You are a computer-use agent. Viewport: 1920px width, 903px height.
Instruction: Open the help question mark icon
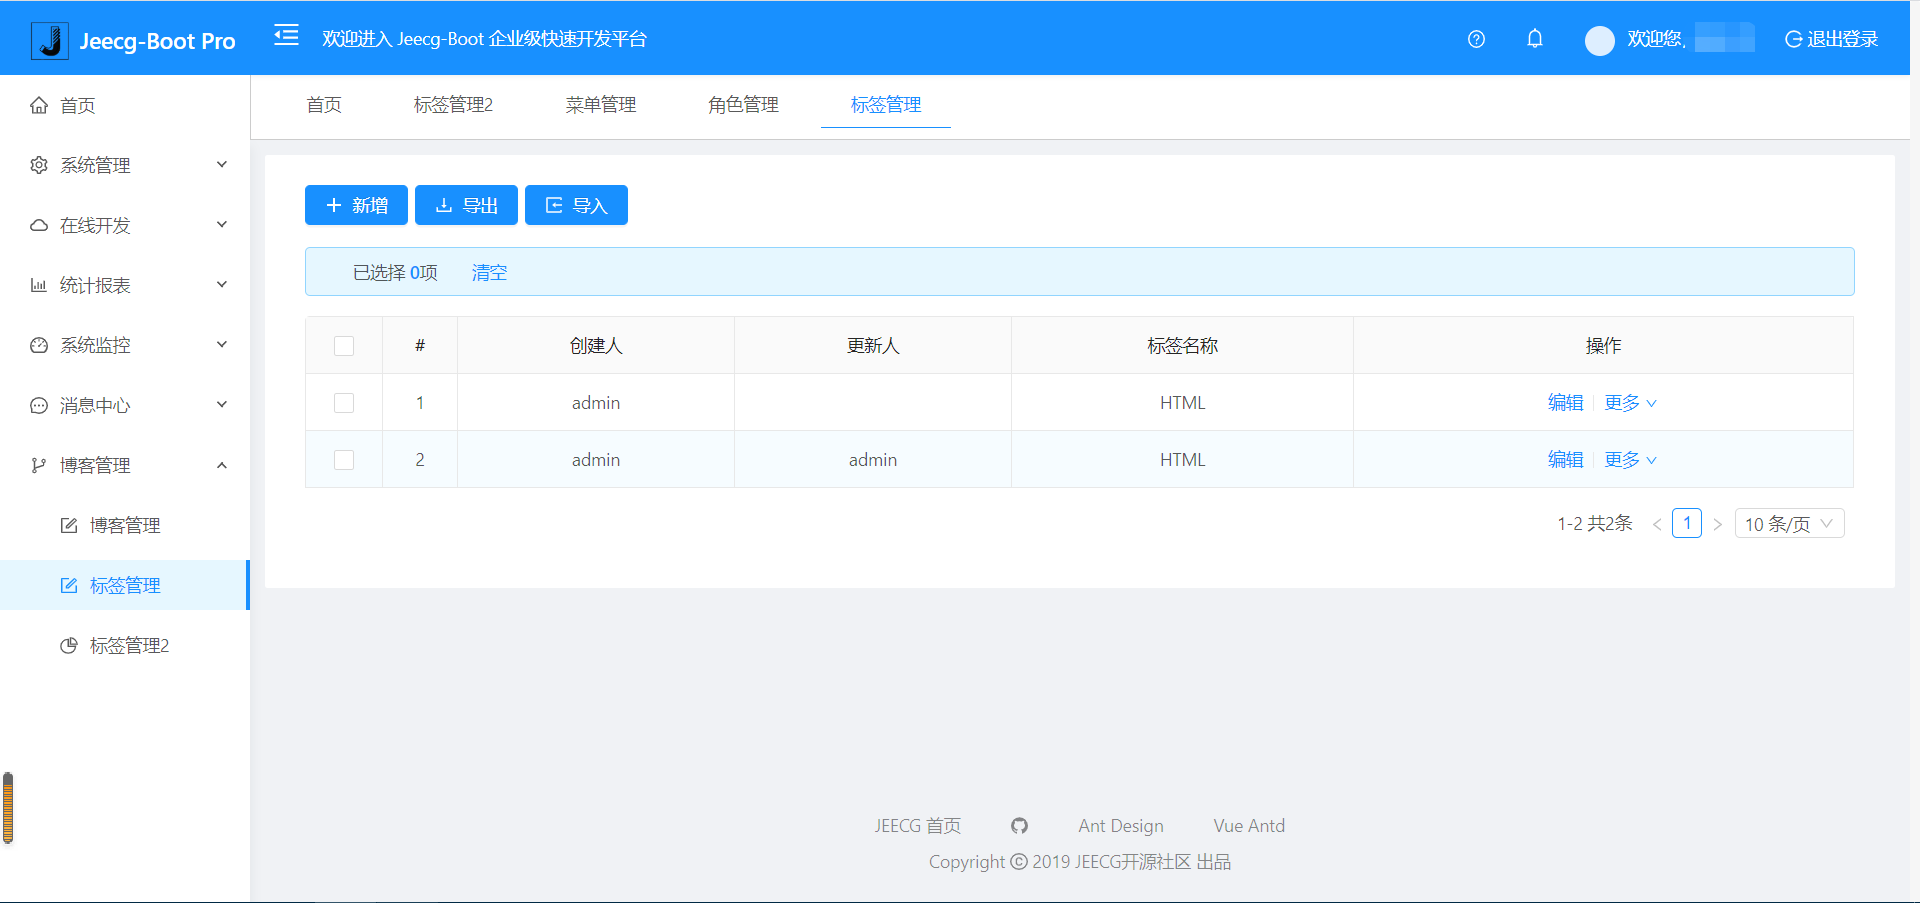point(1475,39)
